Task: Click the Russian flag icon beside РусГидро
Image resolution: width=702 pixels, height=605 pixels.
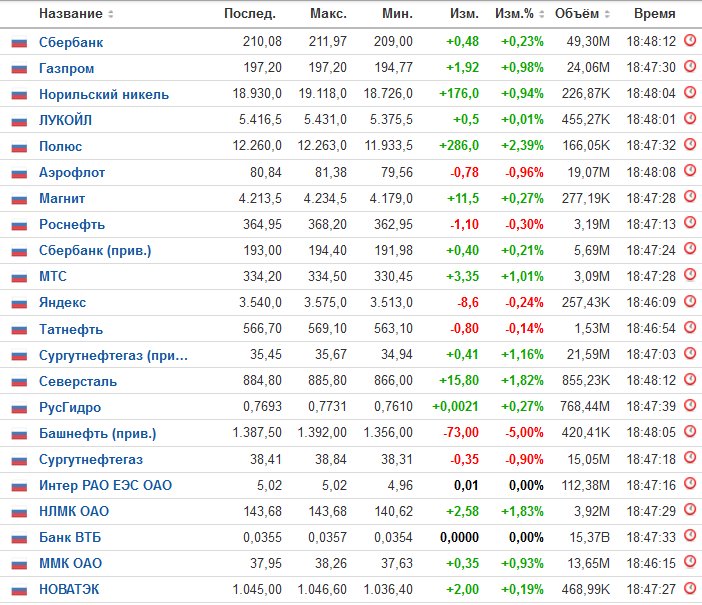Action: coord(19,408)
